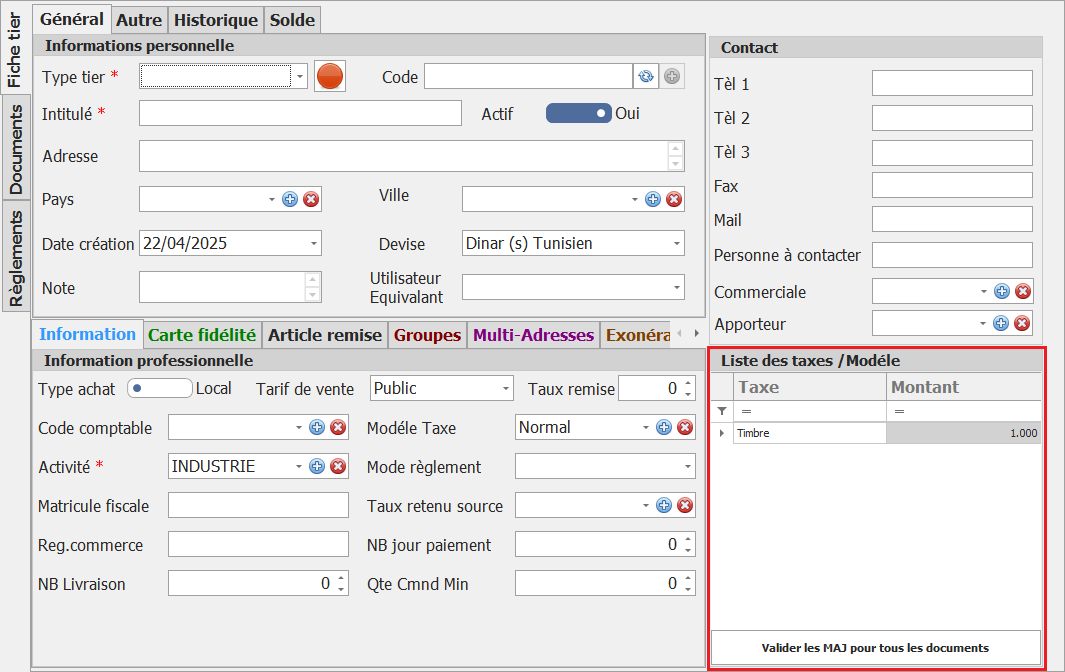This screenshot has width=1065, height=672.
Task: Add a new Modèle Taxe with plus icon
Action: tap(664, 428)
